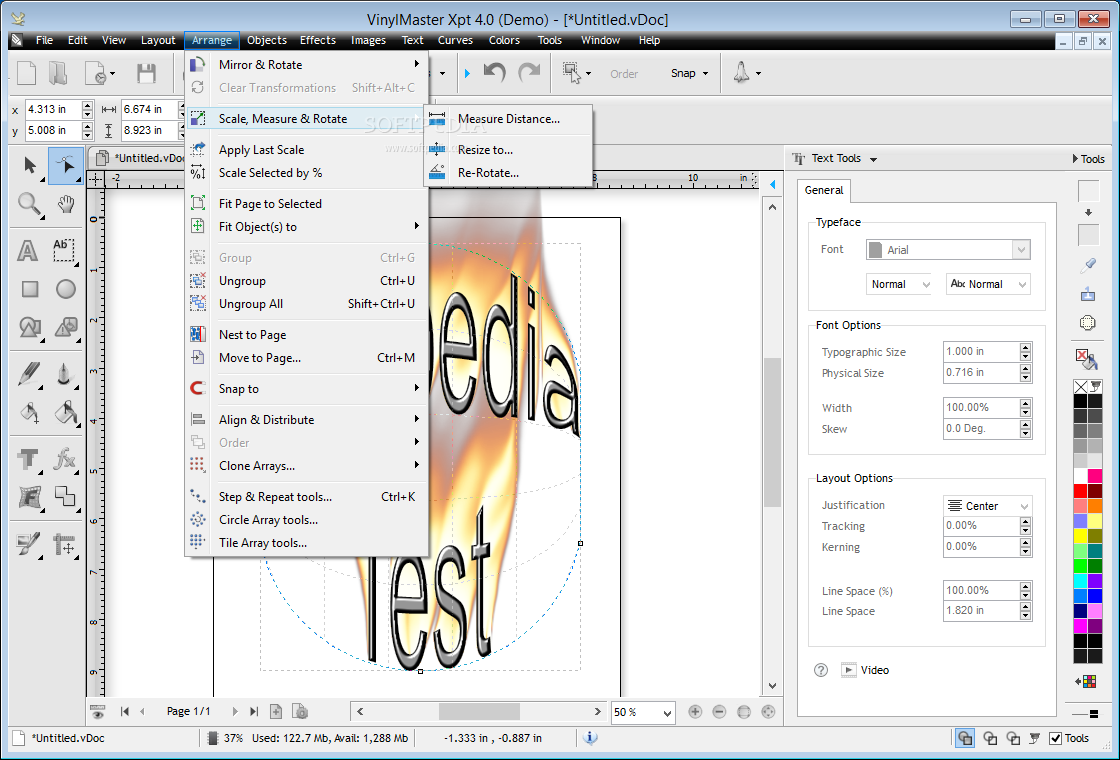Select the large A text tool
The image size is (1120, 760).
click(x=28, y=251)
